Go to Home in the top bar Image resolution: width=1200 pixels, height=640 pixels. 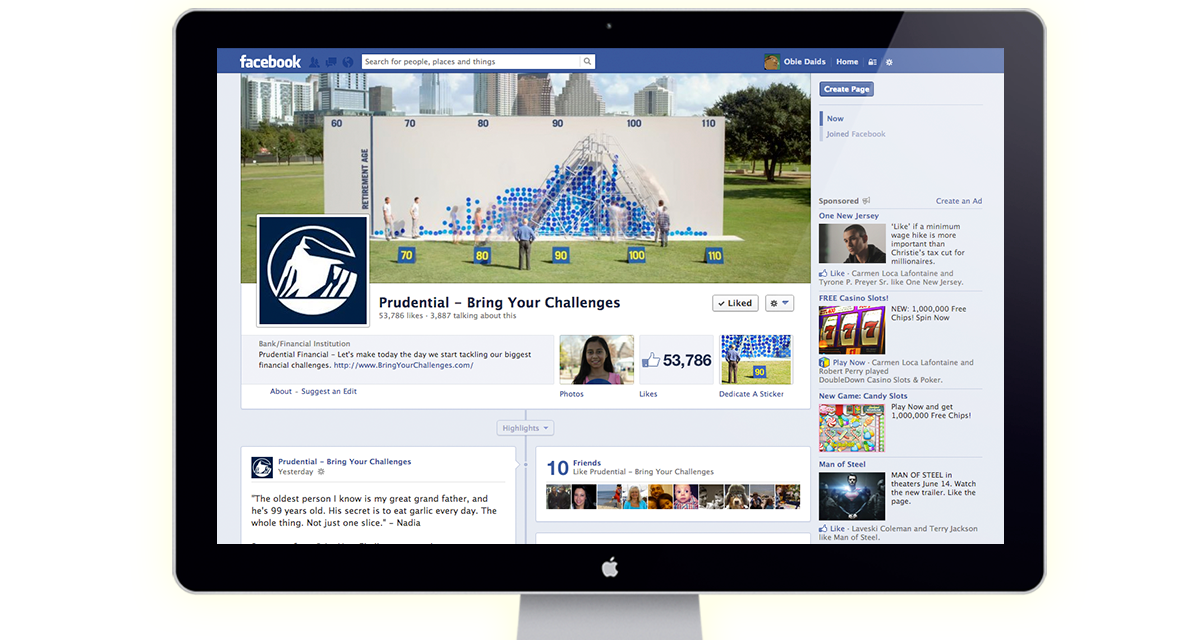(847, 62)
